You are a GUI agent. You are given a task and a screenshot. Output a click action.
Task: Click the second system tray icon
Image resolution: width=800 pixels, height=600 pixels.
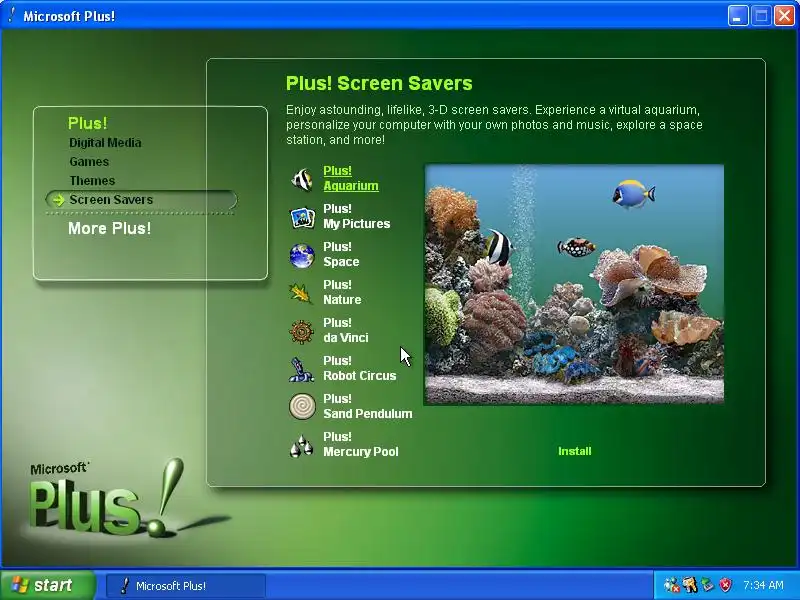(690, 585)
